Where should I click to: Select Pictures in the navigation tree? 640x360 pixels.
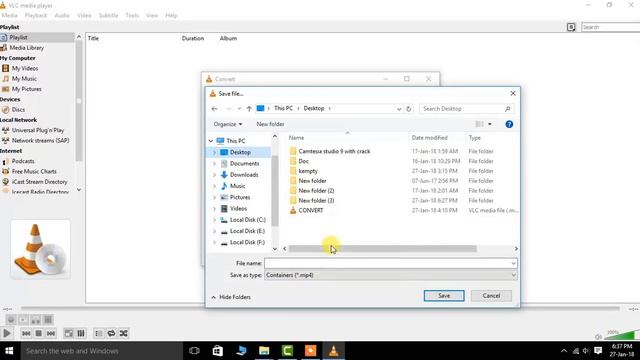tap(240, 197)
